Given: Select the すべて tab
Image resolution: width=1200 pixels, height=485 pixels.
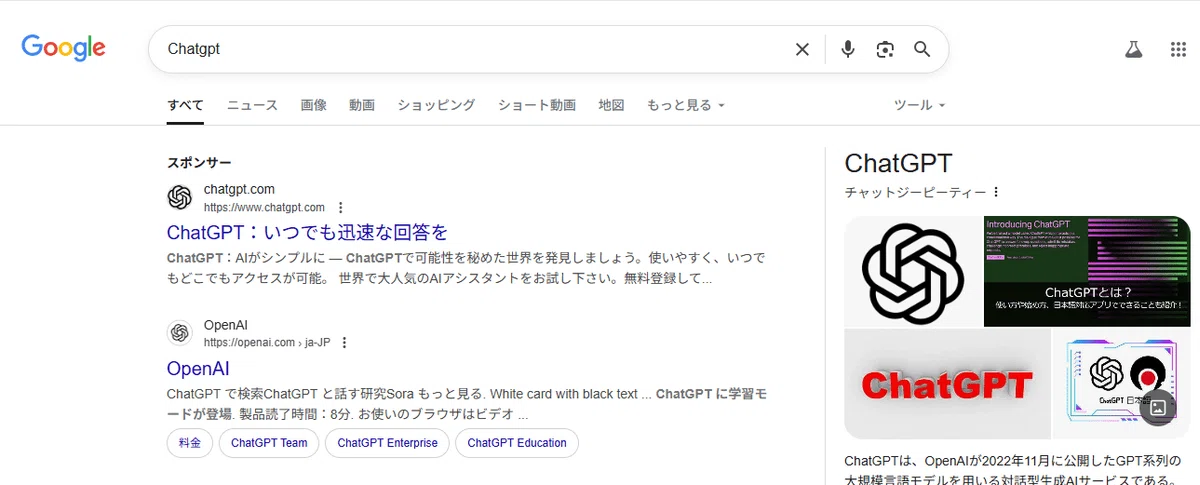Looking at the screenshot, I should (185, 105).
